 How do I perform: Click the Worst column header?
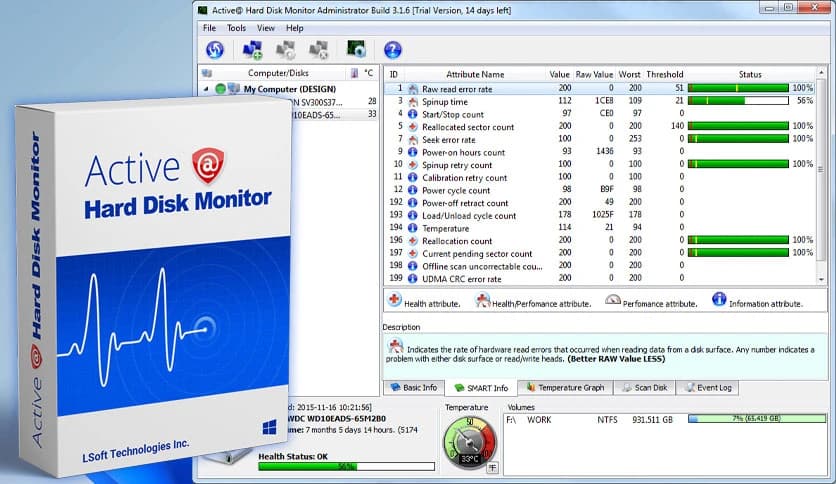(x=629, y=75)
